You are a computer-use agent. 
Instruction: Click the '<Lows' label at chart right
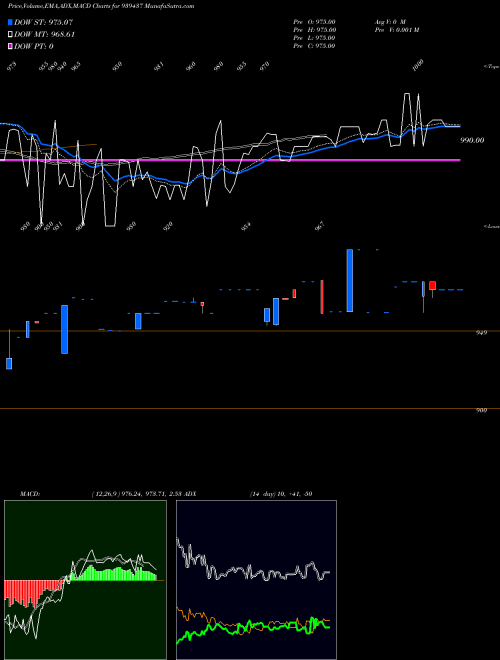491,226
